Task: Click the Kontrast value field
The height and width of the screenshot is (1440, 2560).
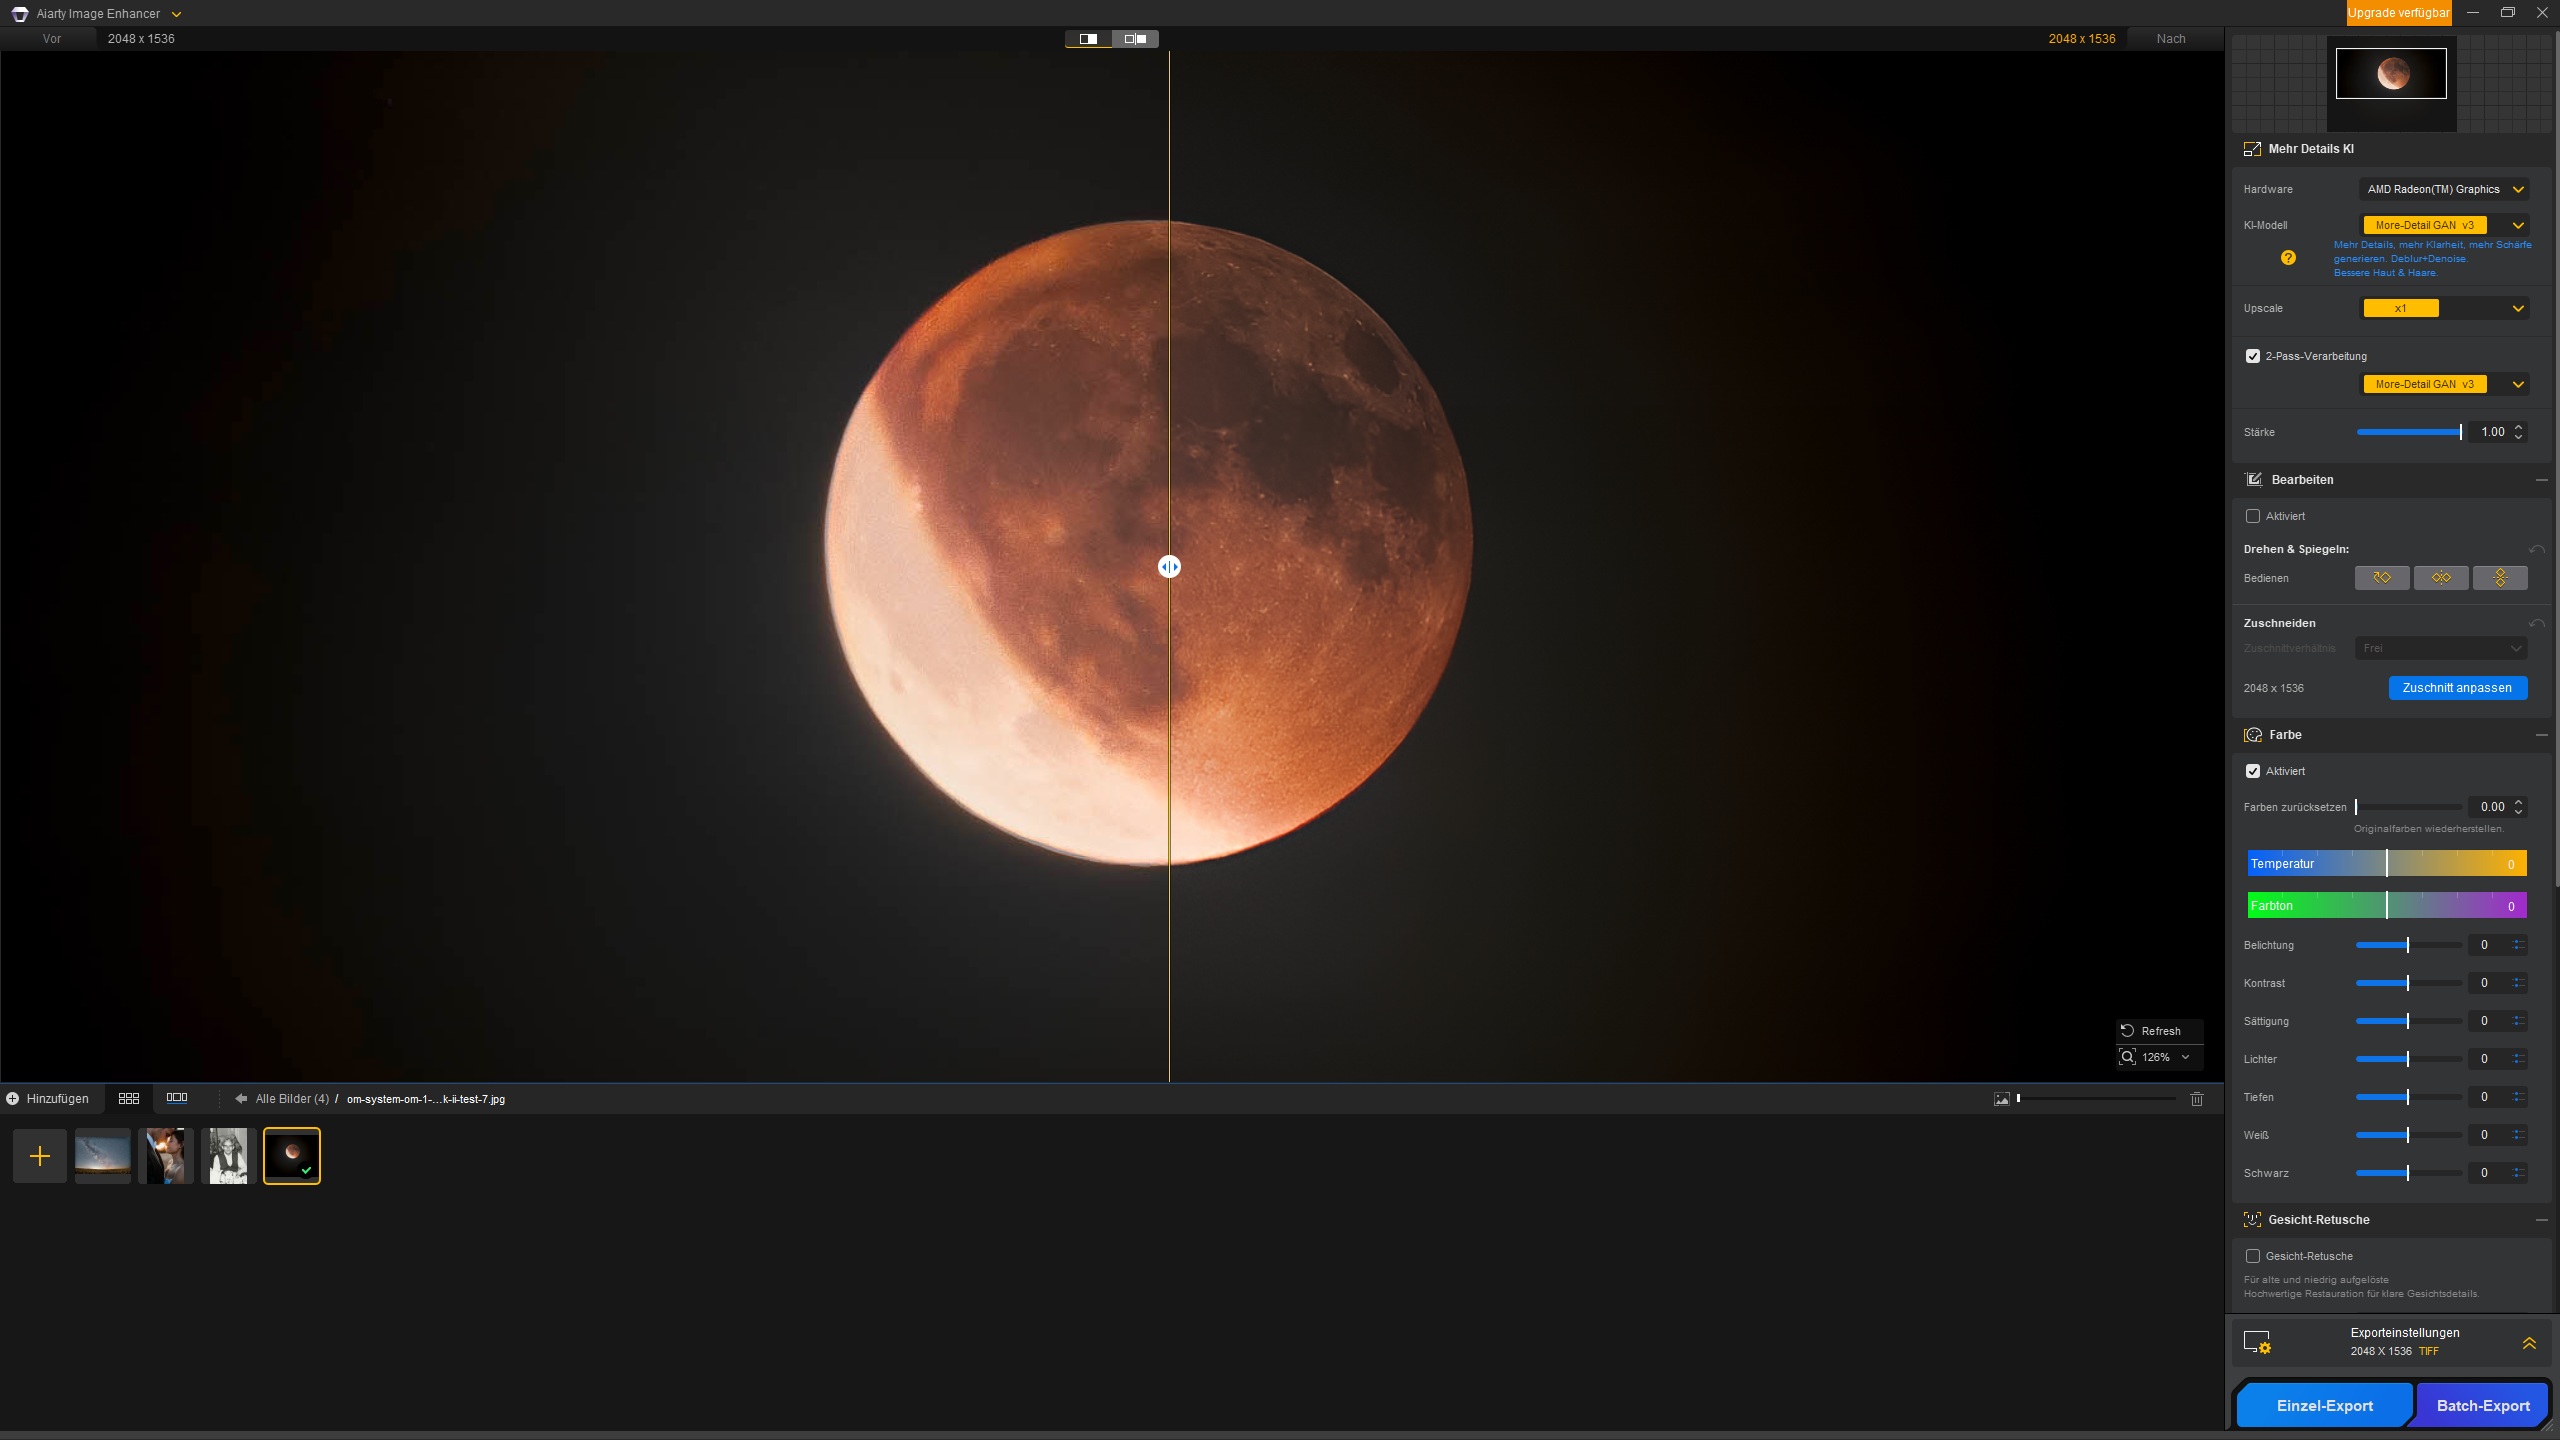Action: [2486, 983]
